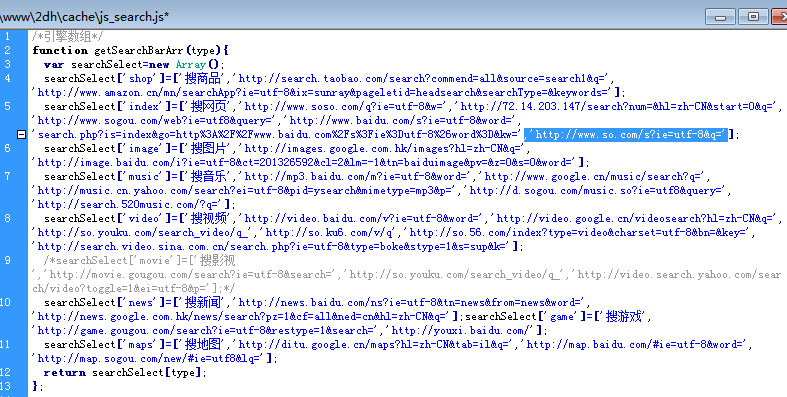
Task: Select line number 4 in the gutter
Action: click(7, 78)
